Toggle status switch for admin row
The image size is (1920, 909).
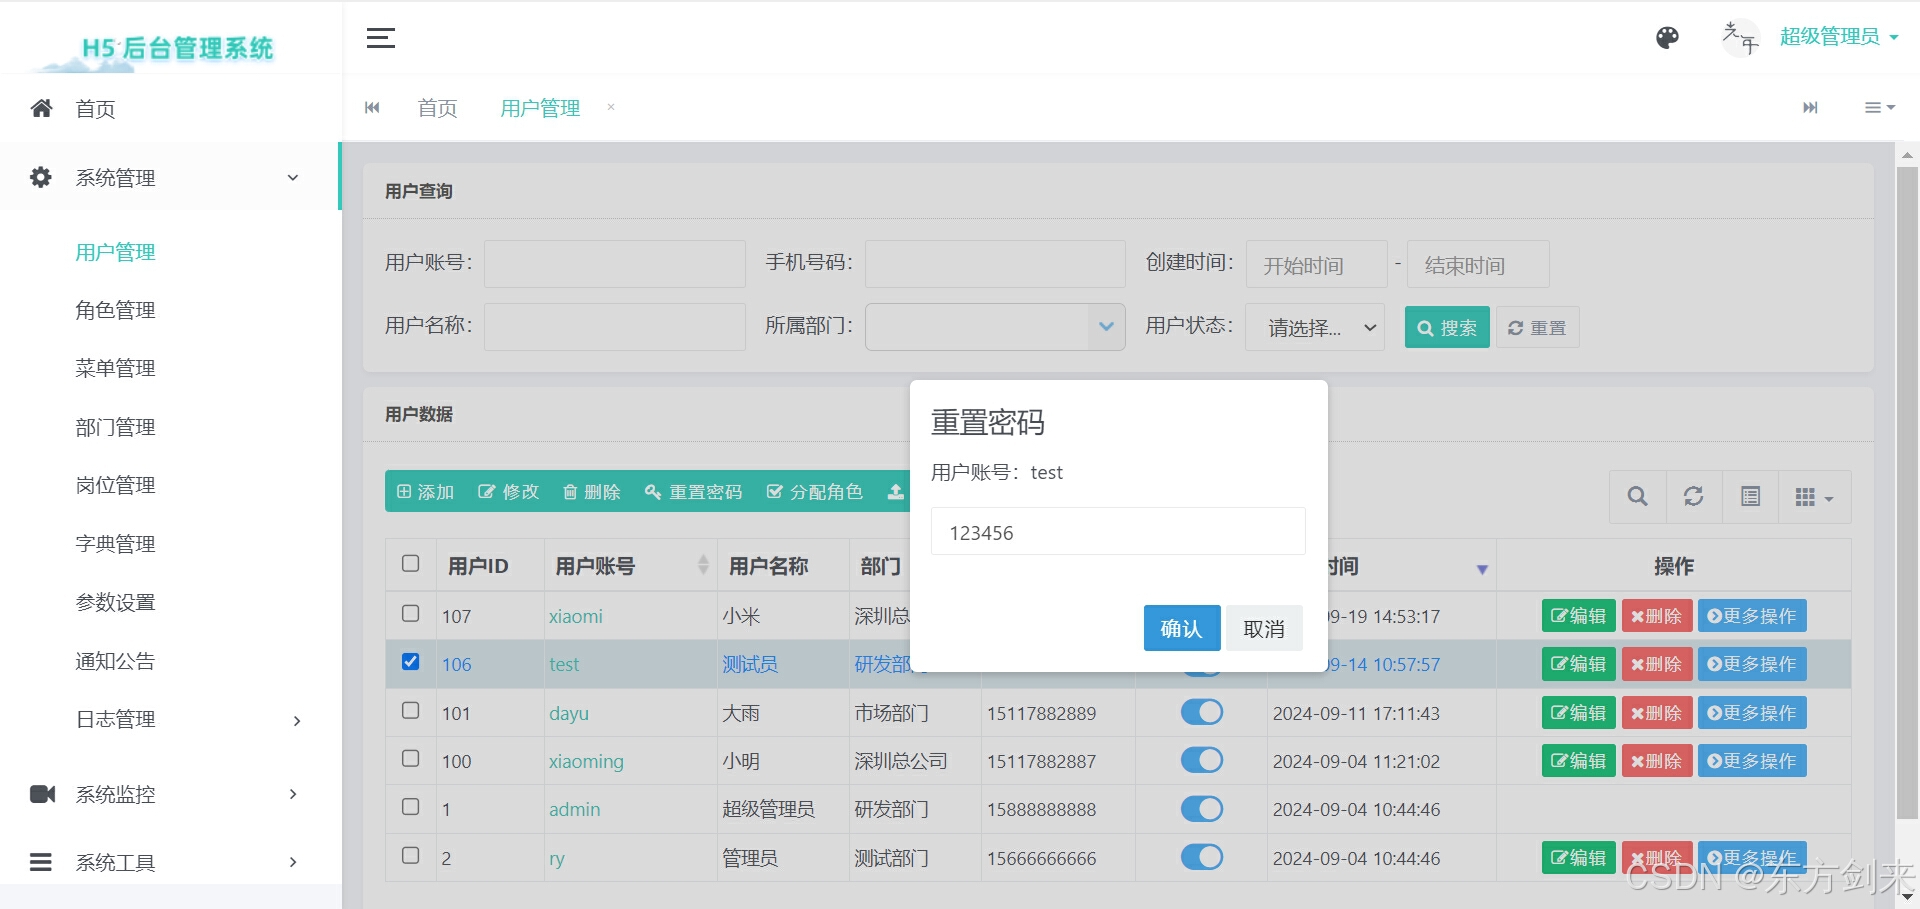point(1202,808)
